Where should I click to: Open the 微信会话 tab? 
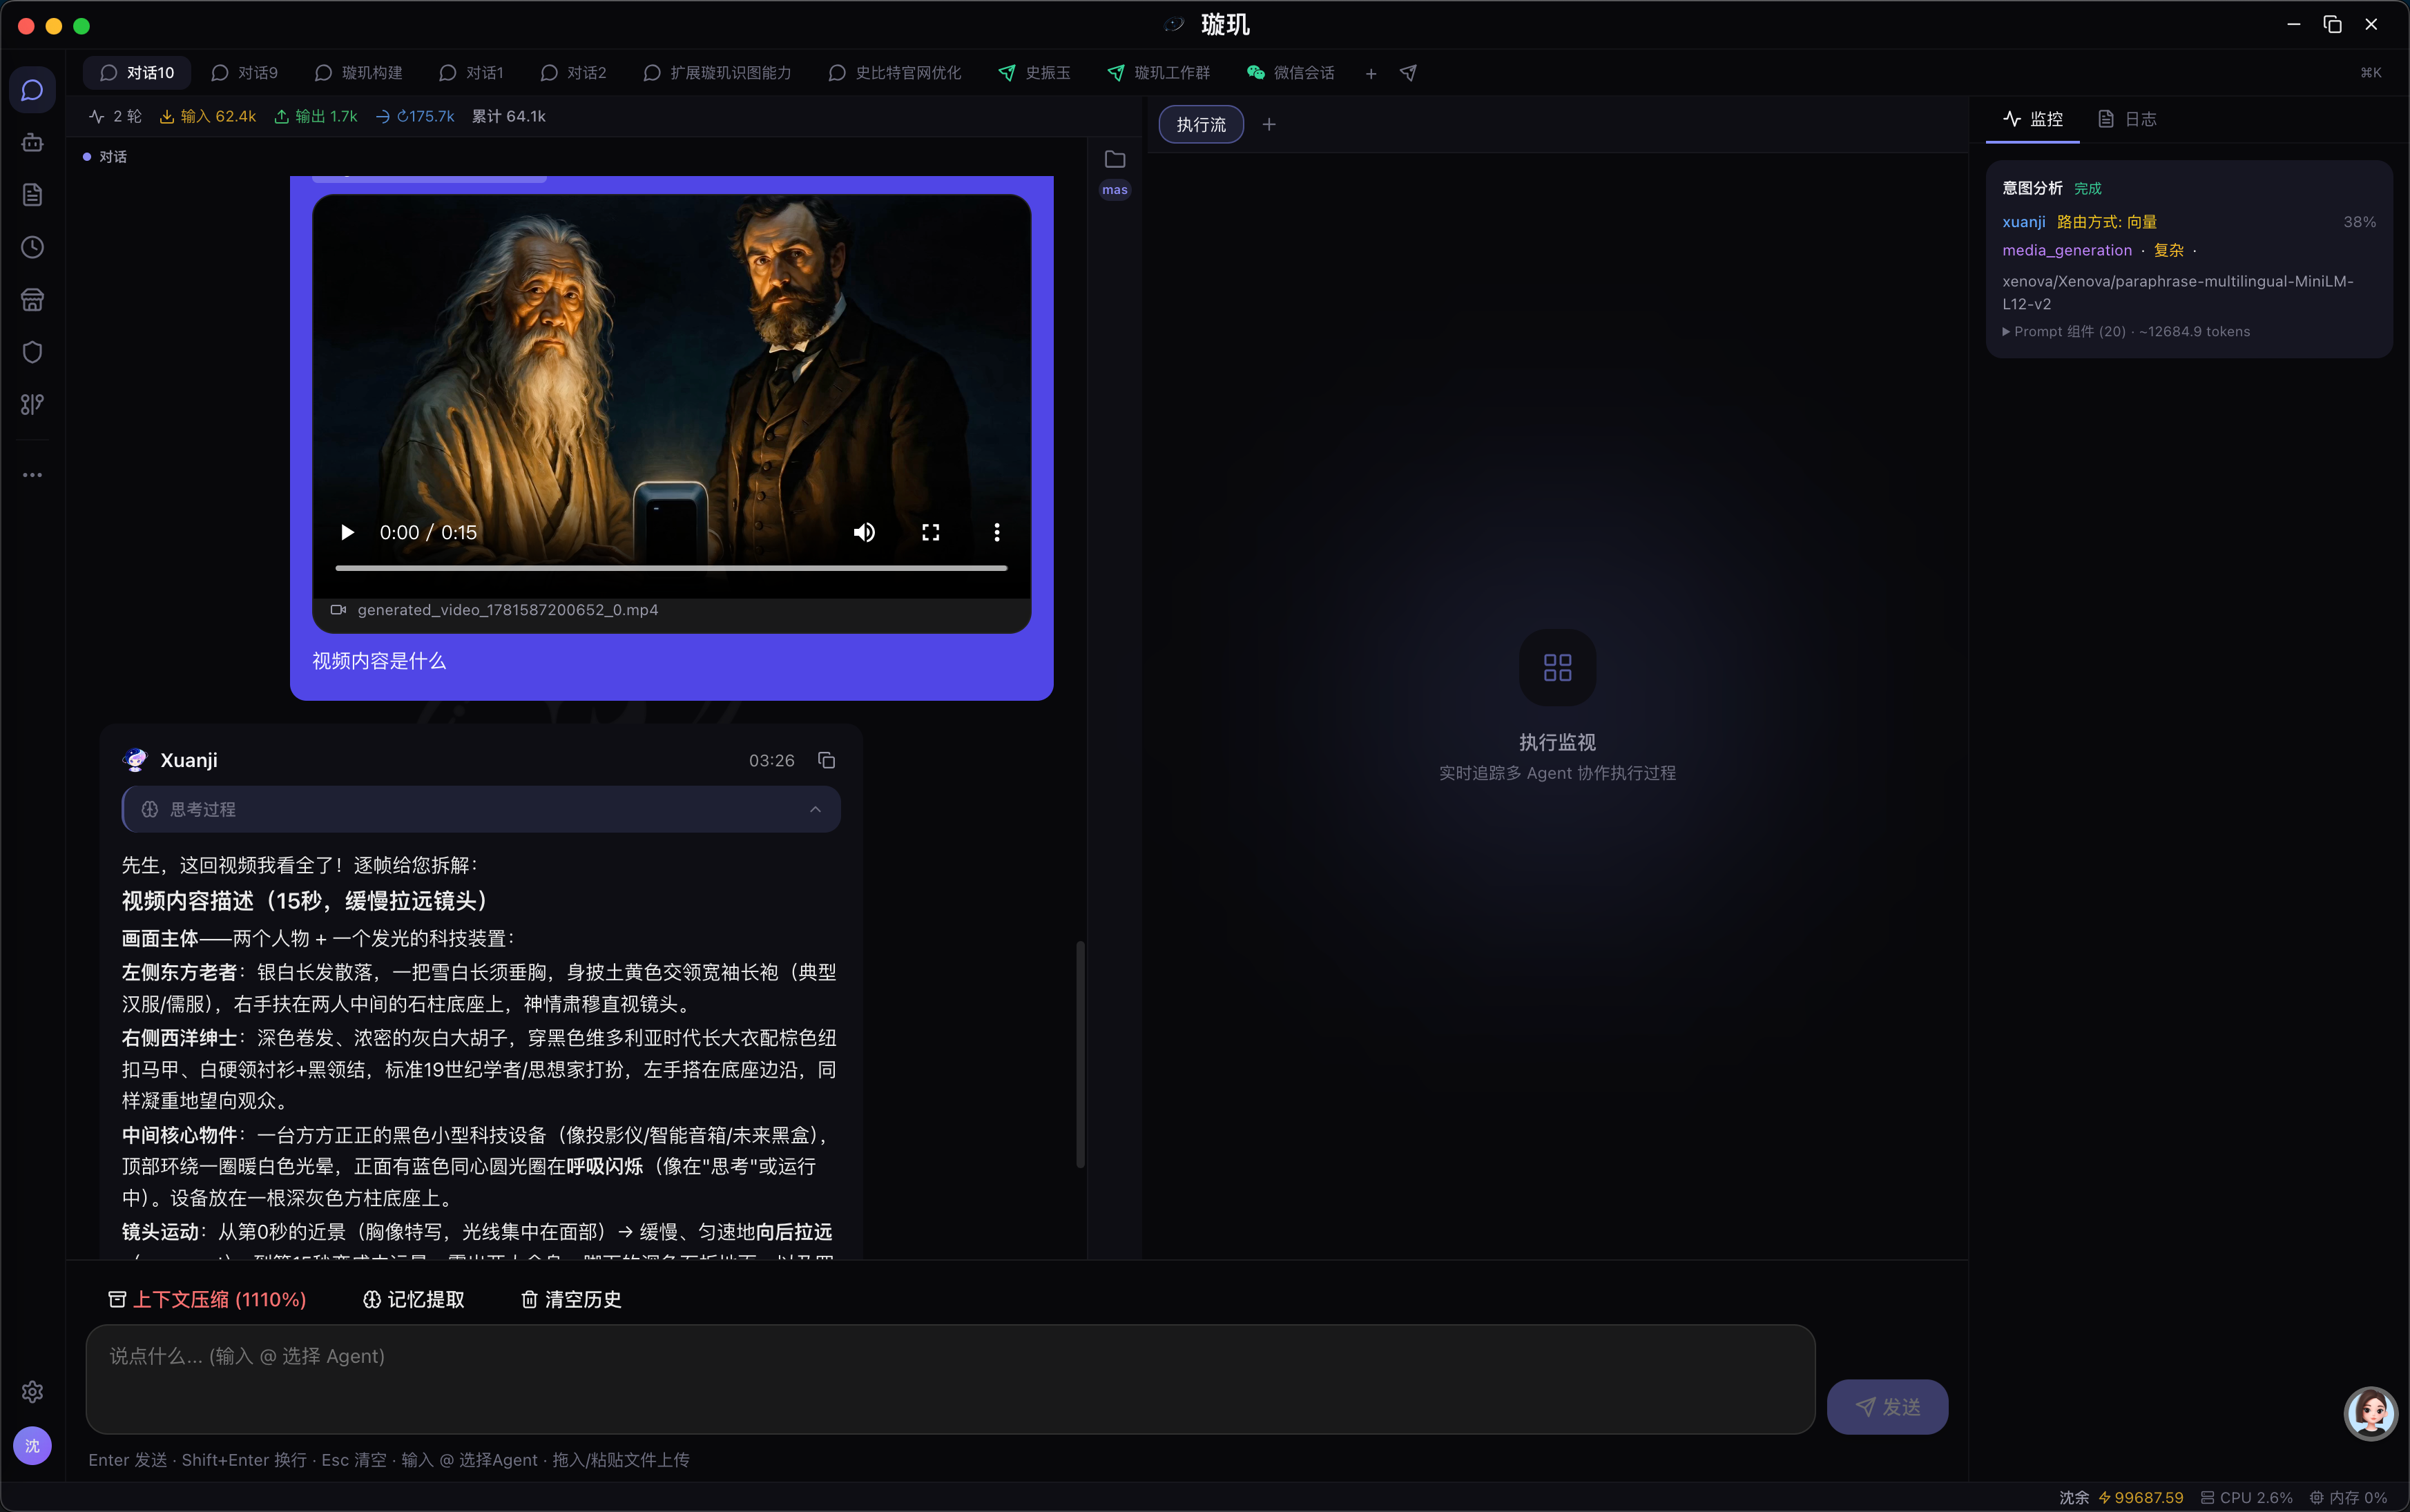[1291, 73]
